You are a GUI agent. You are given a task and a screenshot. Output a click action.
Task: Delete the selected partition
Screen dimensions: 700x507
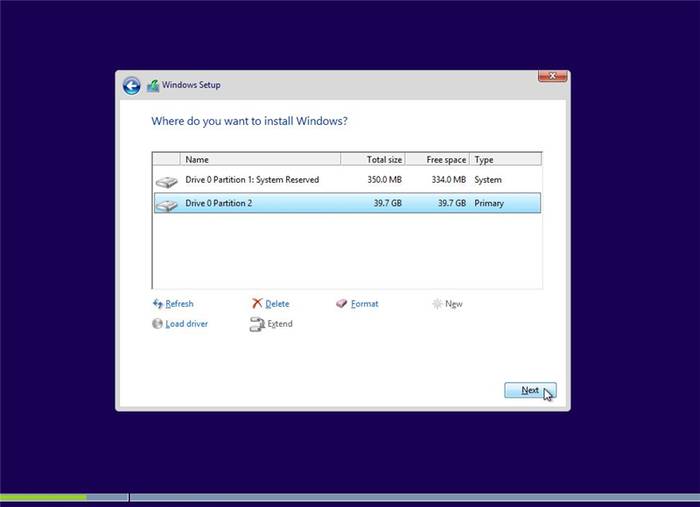[x=277, y=304]
